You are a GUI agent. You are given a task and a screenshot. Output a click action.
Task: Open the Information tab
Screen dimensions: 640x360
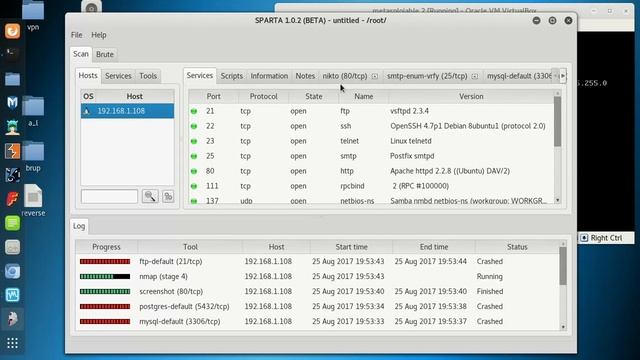coord(269,76)
